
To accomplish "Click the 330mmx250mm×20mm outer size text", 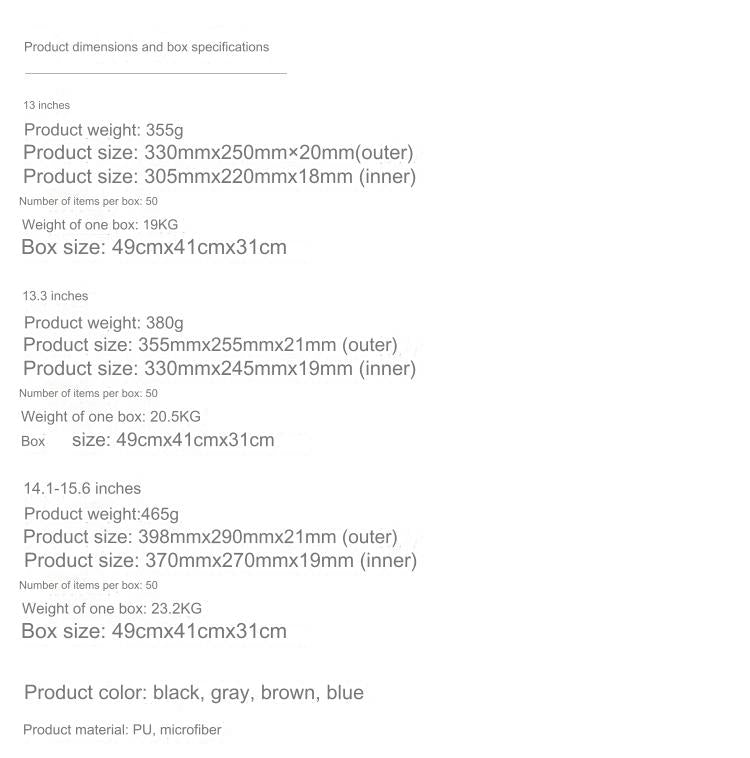I will pyautogui.click(x=218, y=153).
